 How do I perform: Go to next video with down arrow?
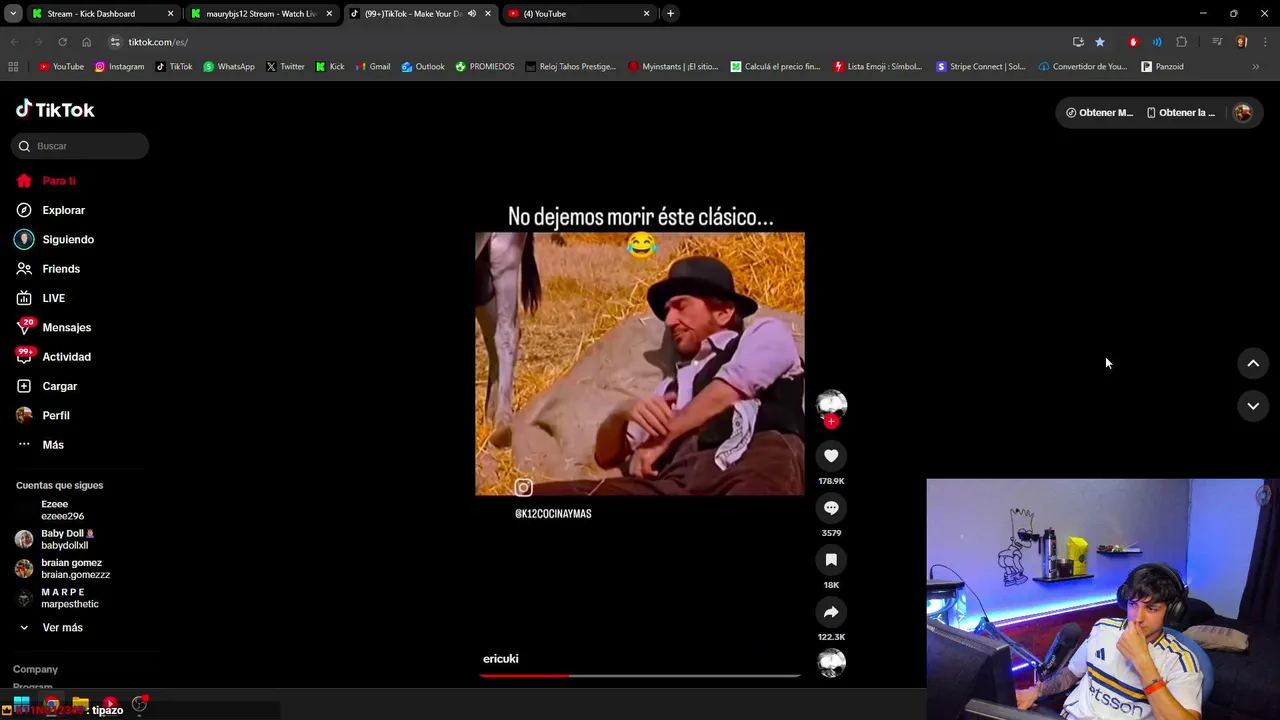click(1253, 406)
